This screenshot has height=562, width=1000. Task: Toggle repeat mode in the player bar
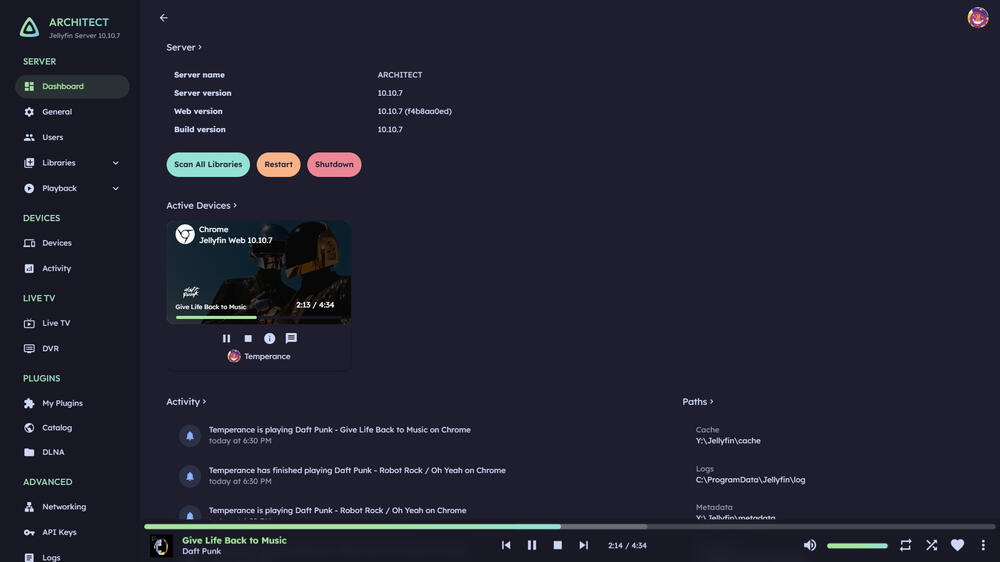pyautogui.click(x=905, y=545)
